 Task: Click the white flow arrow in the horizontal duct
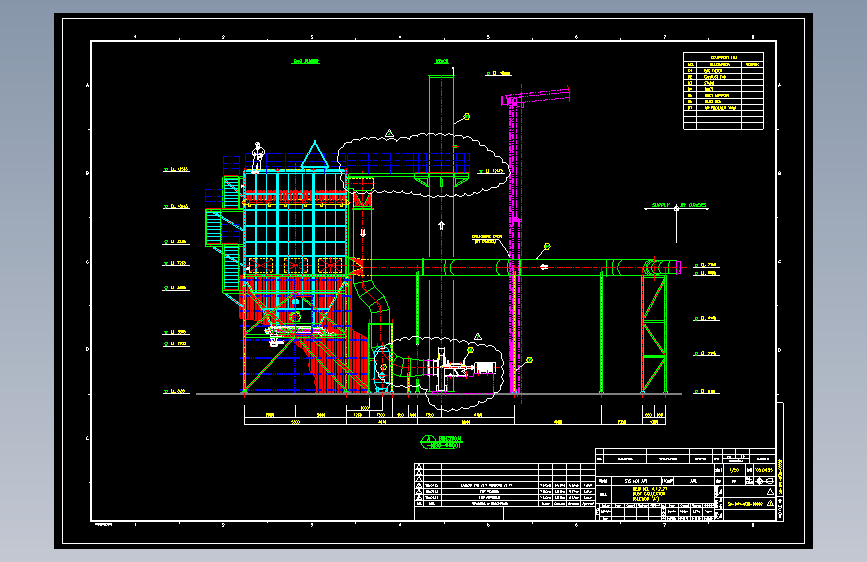[x=544, y=267]
